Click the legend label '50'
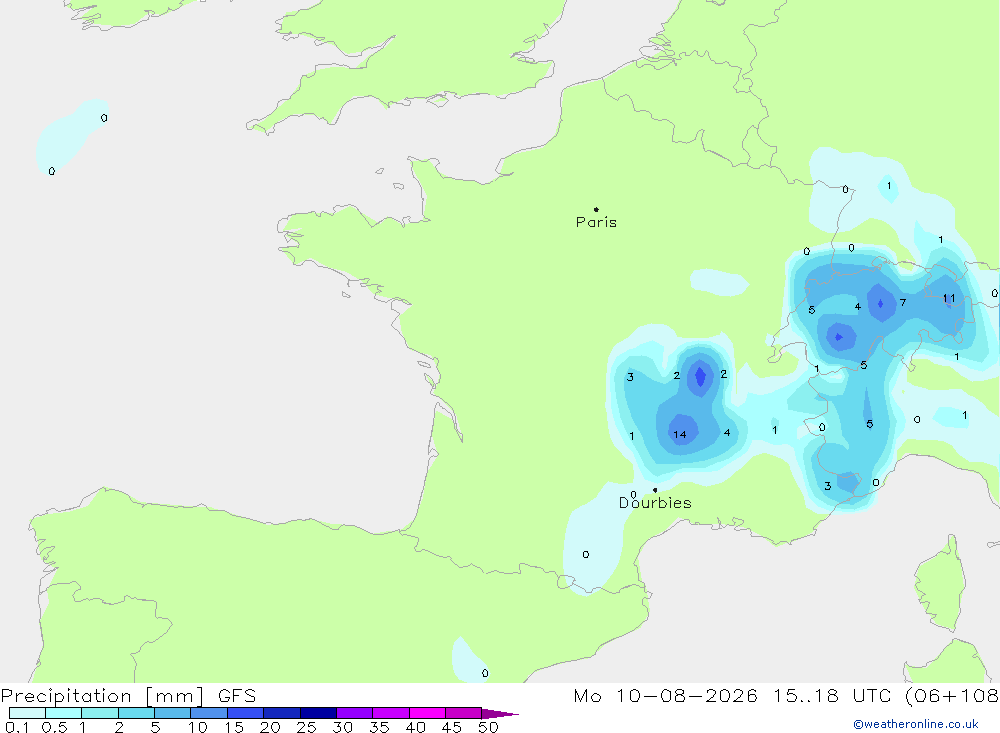Image resolution: width=1000 pixels, height=733 pixels. click(x=488, y=727)
